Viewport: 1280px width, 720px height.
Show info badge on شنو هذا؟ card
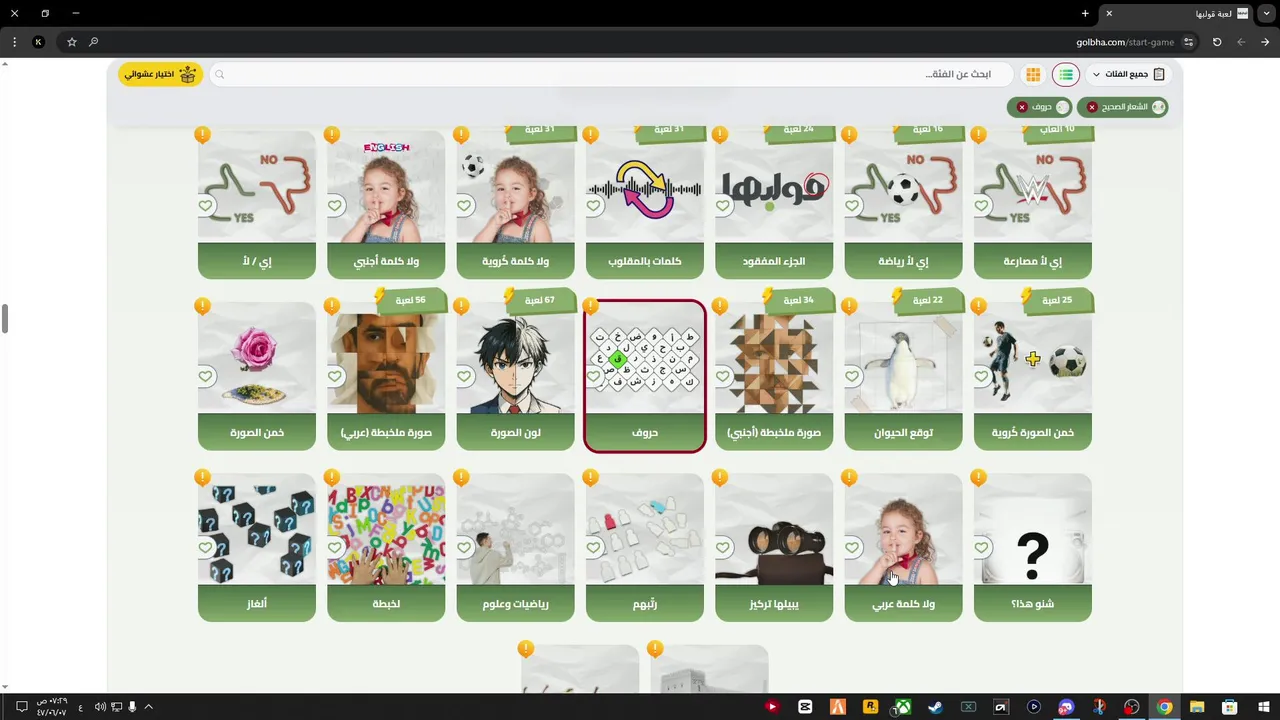point(978,478)
